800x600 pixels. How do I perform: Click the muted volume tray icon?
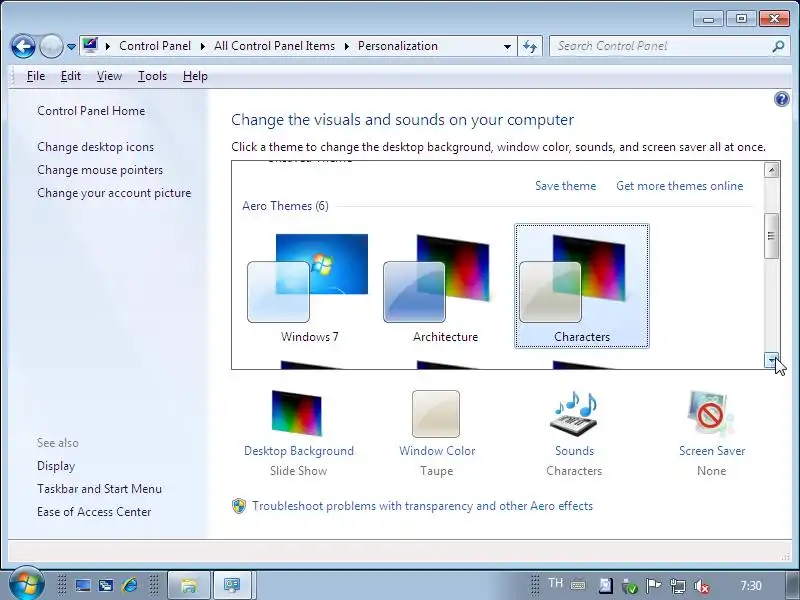coord(702,587)
